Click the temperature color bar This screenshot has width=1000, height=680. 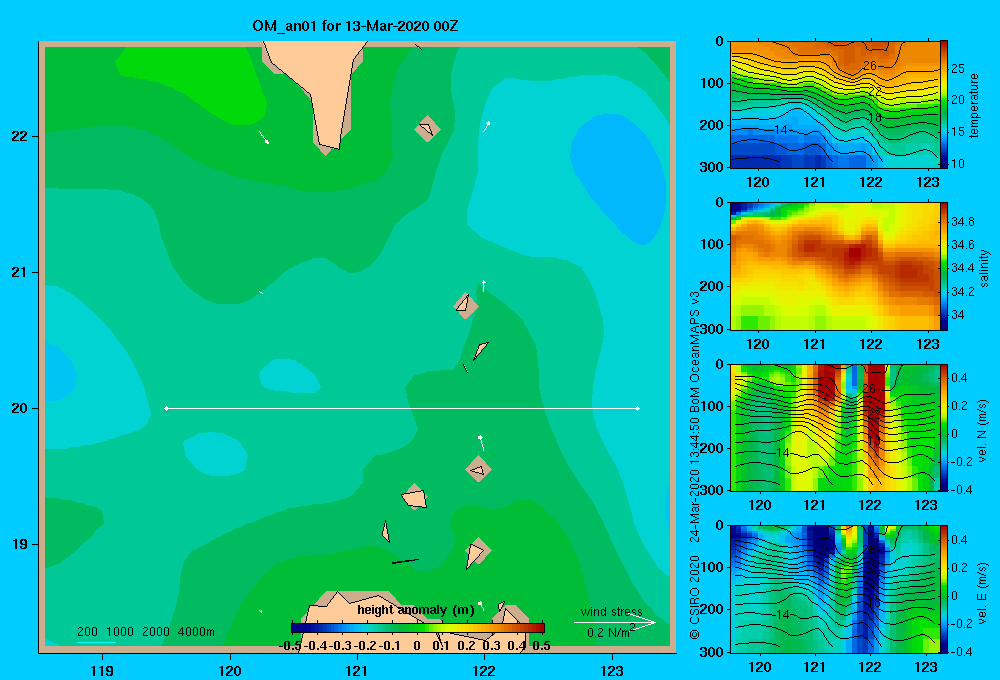click(944, 105)
